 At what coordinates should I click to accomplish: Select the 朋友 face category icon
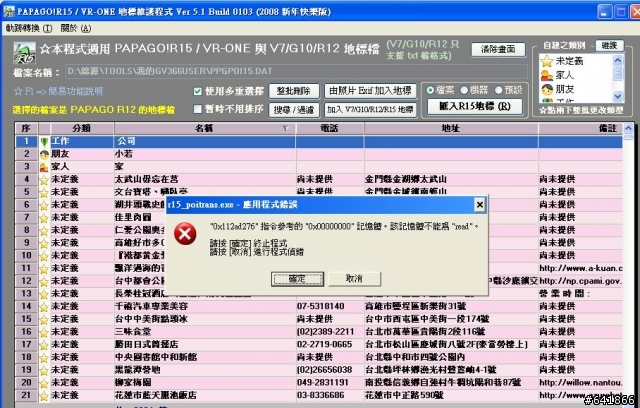tap(547, 89)
